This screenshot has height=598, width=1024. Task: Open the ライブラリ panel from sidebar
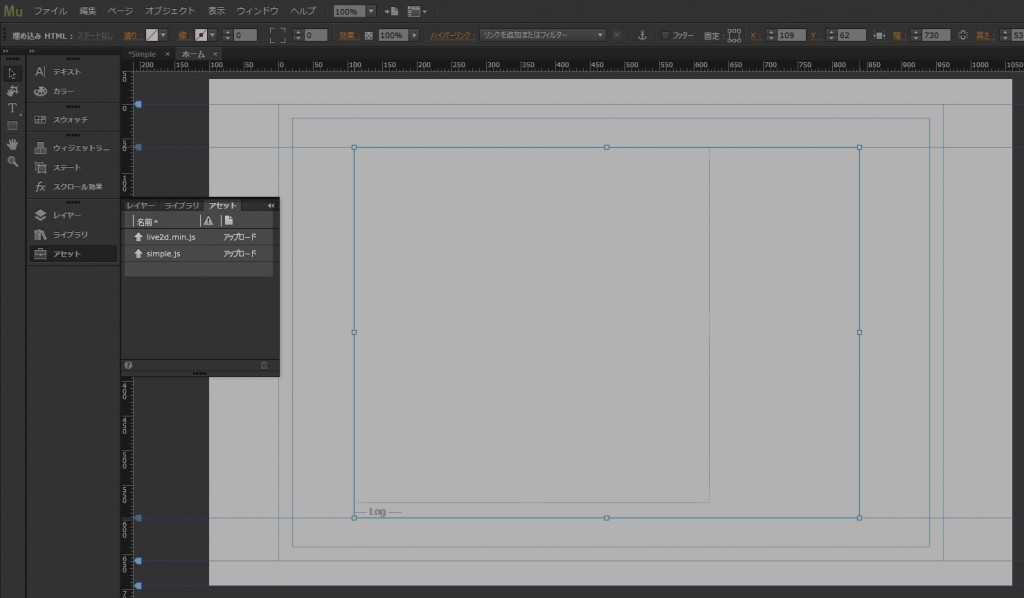[72, 234]
